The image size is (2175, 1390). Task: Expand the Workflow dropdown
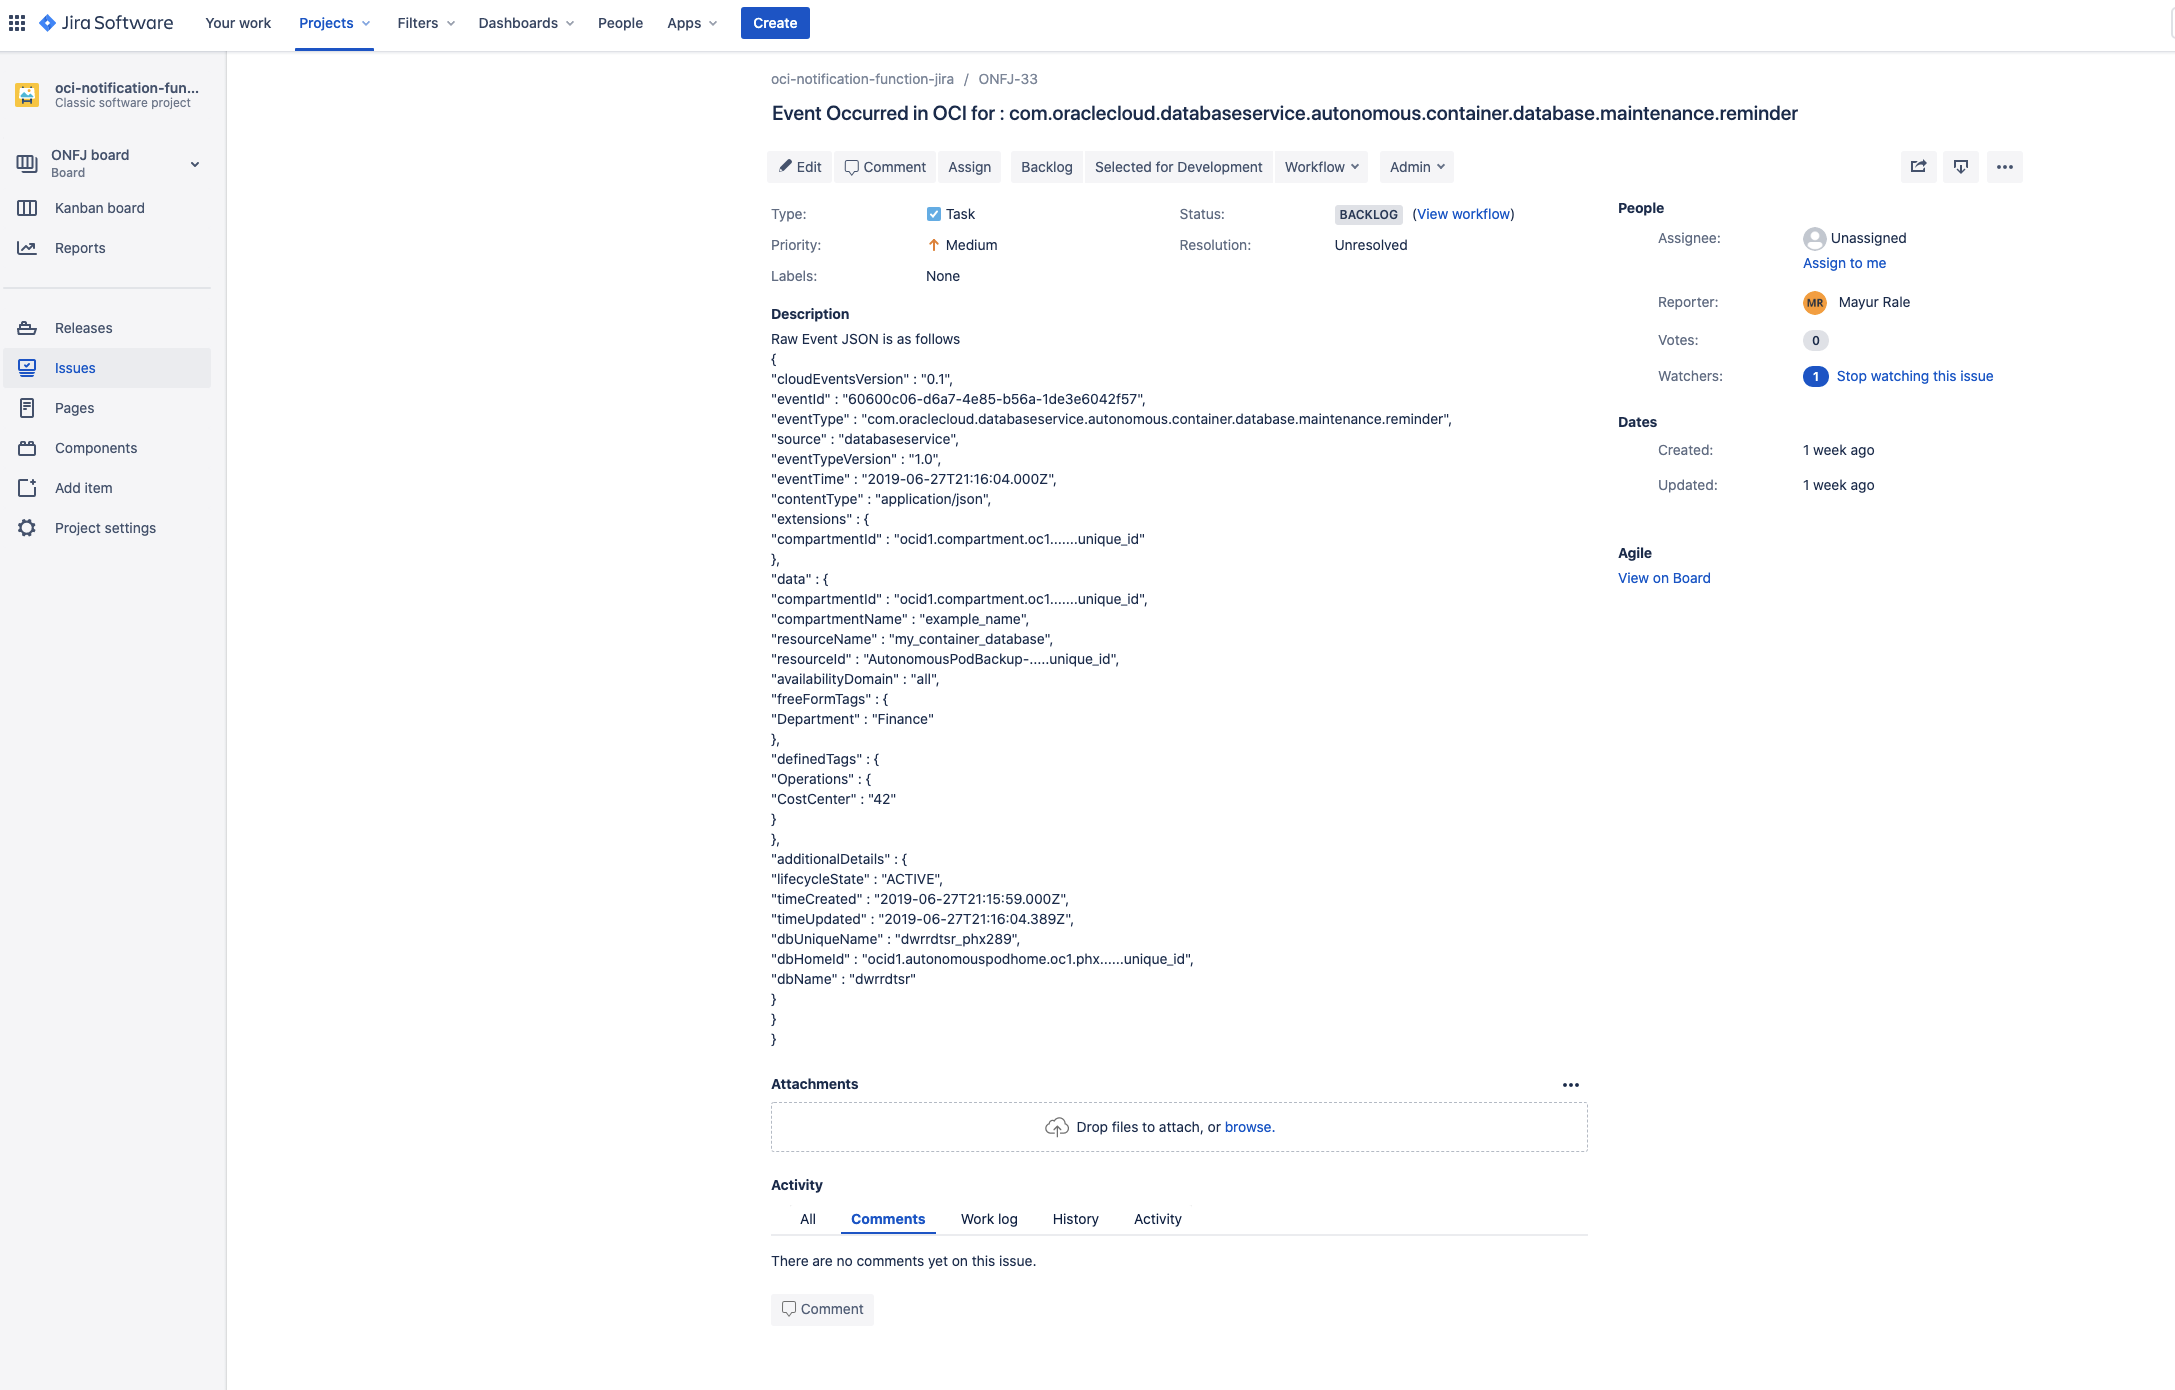[1321, 167]
